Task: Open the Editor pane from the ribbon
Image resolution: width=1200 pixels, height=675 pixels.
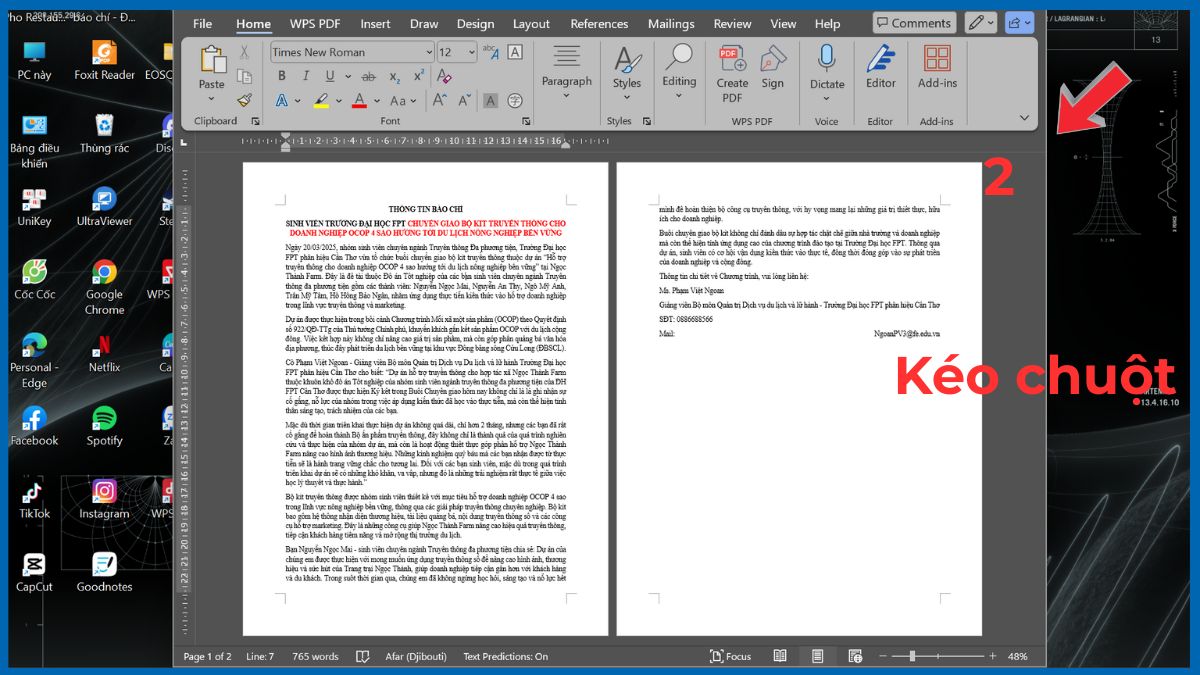Action: pos(880,68)
